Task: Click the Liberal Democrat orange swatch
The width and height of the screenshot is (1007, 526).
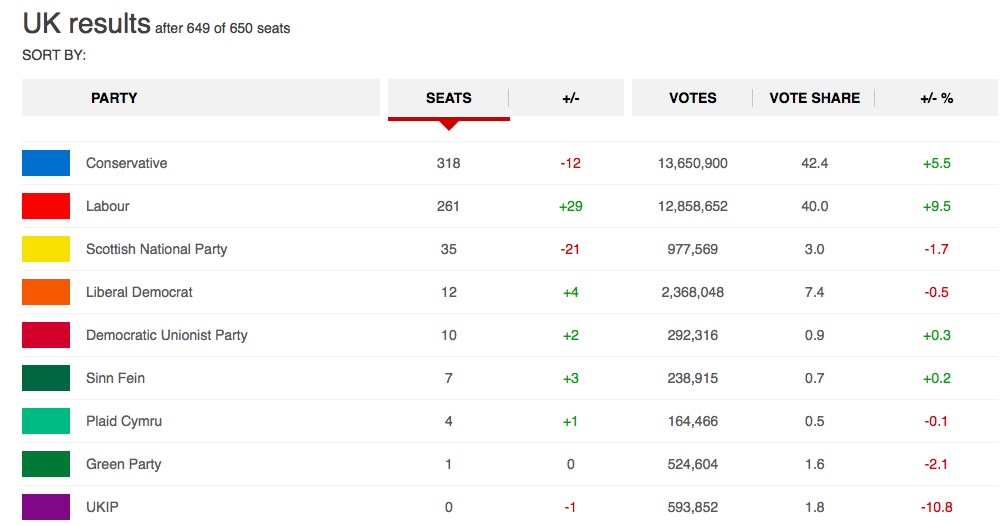Action: pyautogui.click(x=46, y=292)
